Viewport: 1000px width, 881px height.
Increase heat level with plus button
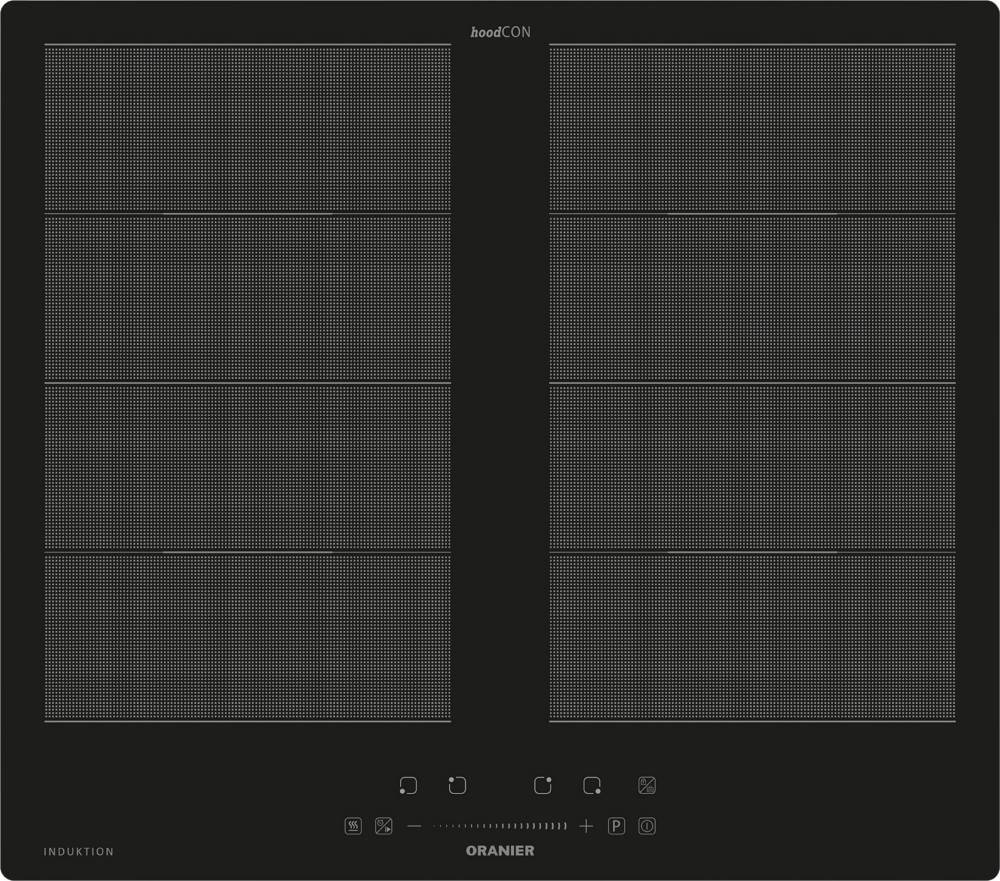point(586,826)
